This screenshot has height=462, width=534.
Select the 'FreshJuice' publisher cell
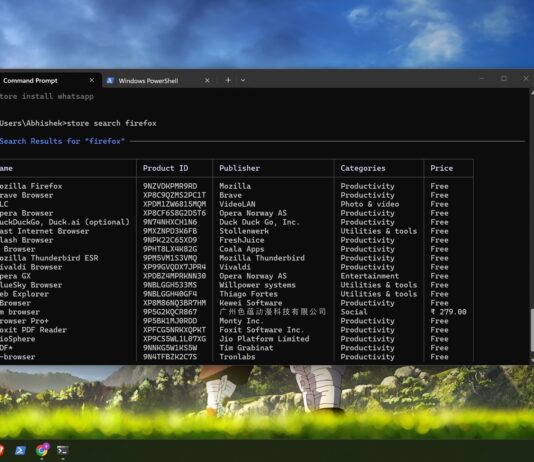(241, 240)
